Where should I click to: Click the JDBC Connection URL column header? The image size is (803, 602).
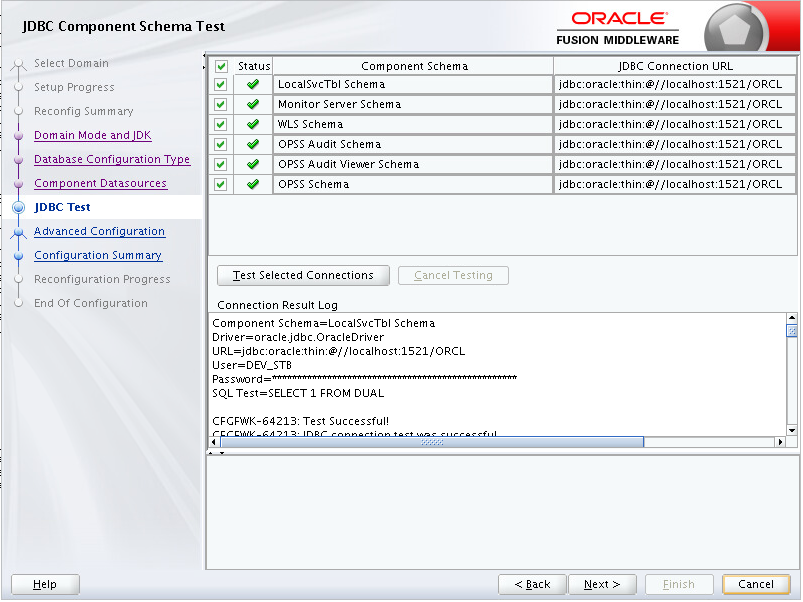(675, 66)
